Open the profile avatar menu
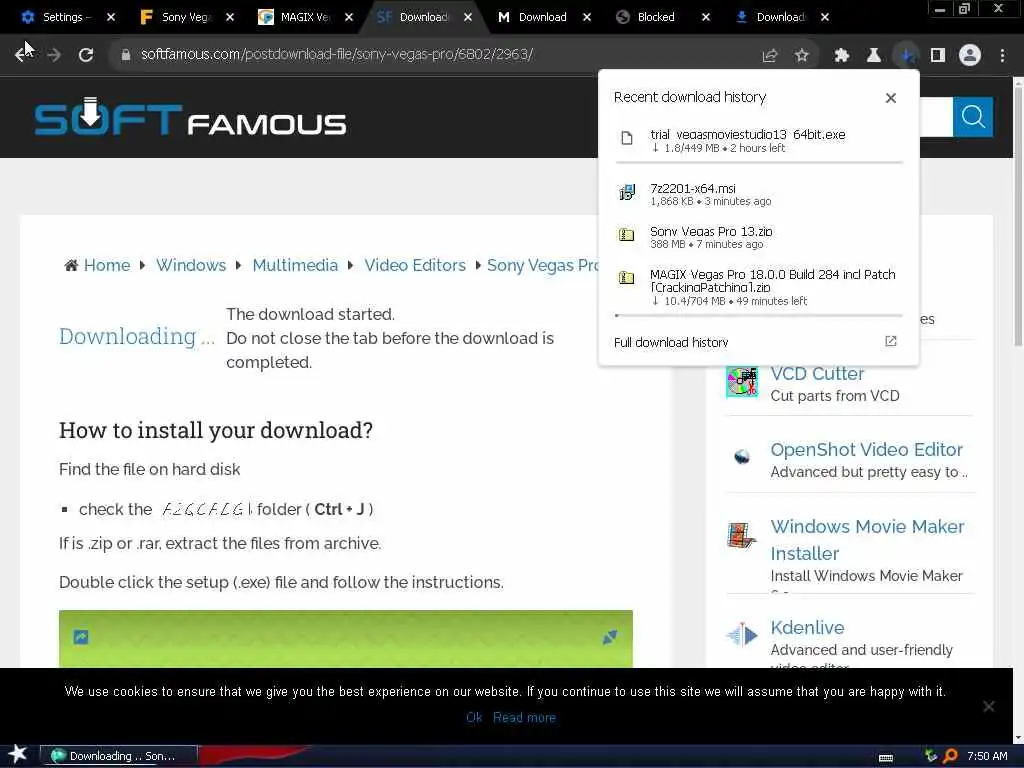1024x768 pixels. [x=970, y=56]
